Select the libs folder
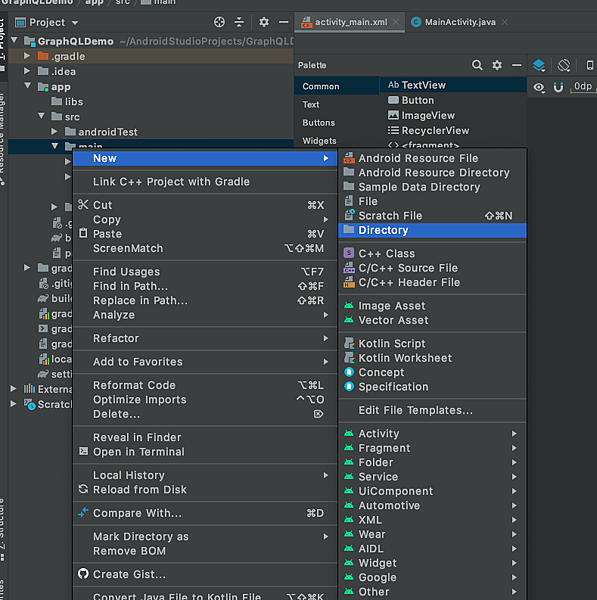Screen dimensions: 597x600 point(67,101)
